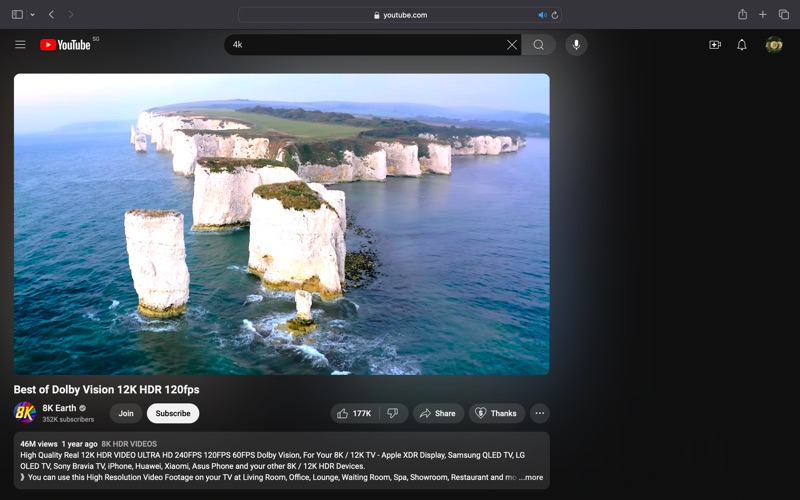Open the Share dialog for the video

tap(437, 413)
